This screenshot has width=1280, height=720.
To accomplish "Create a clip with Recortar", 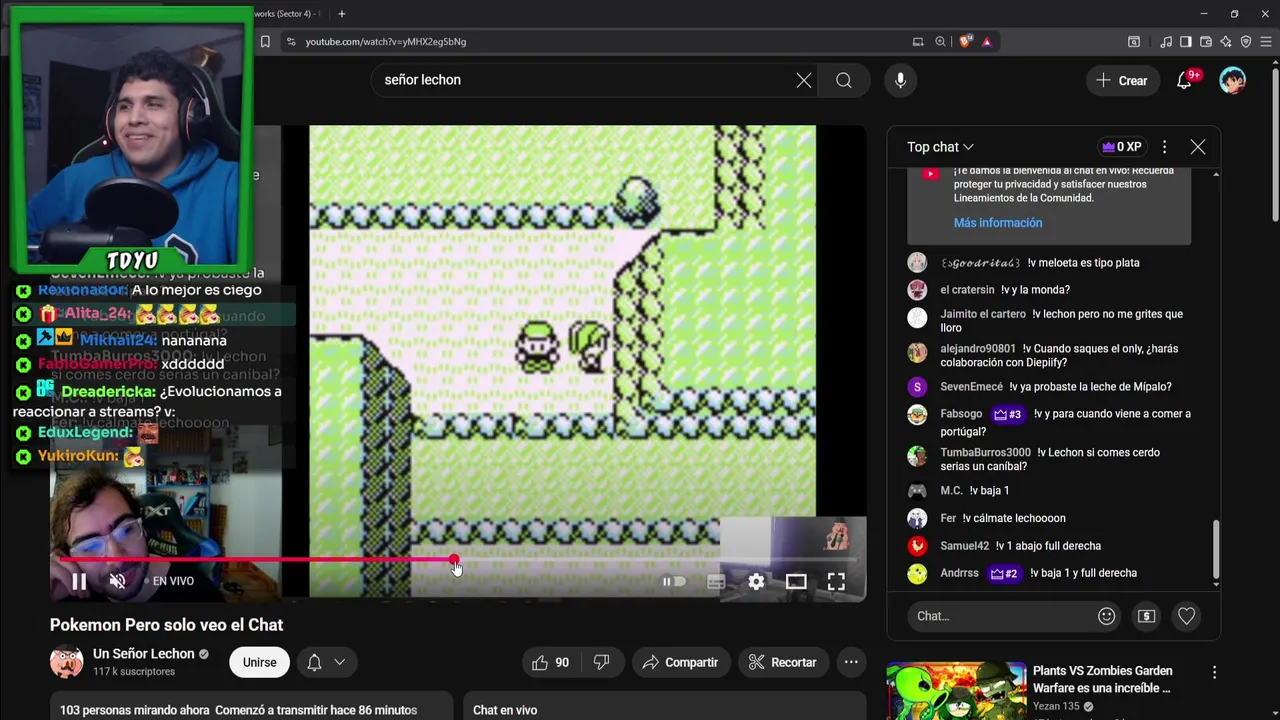I will click(783, 662).
